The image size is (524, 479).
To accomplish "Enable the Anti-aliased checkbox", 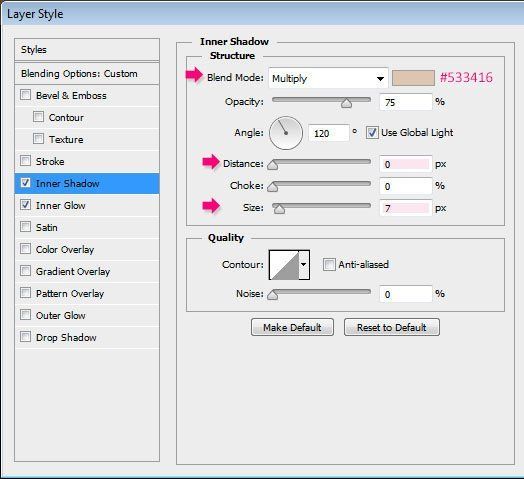I will coord(329,264).
